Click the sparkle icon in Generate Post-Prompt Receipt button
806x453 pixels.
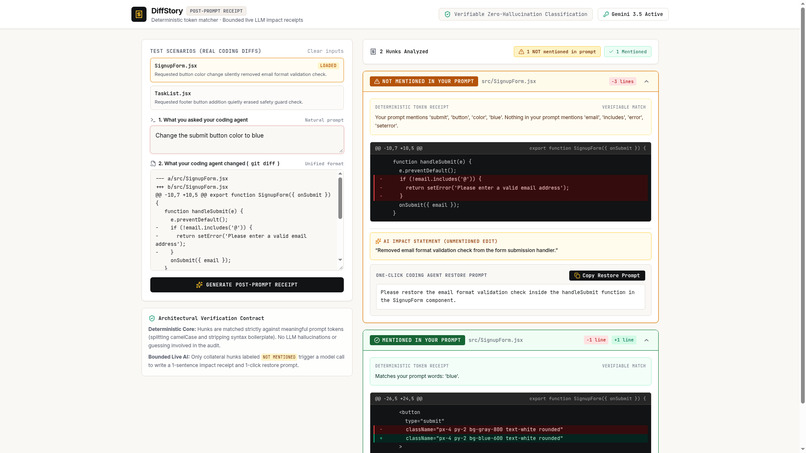pos(199,285)
